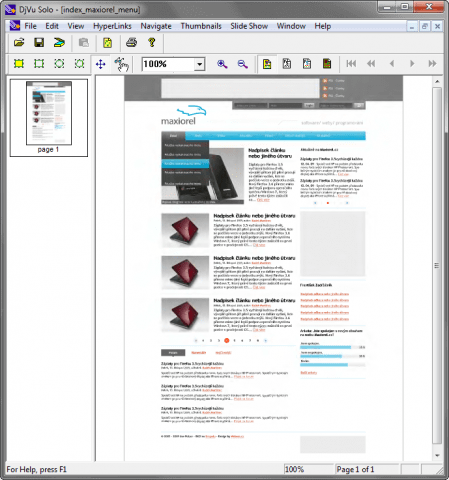Click the printer icon to print
The height and width of the screenshot is (480, 449).
click(131, 43)
